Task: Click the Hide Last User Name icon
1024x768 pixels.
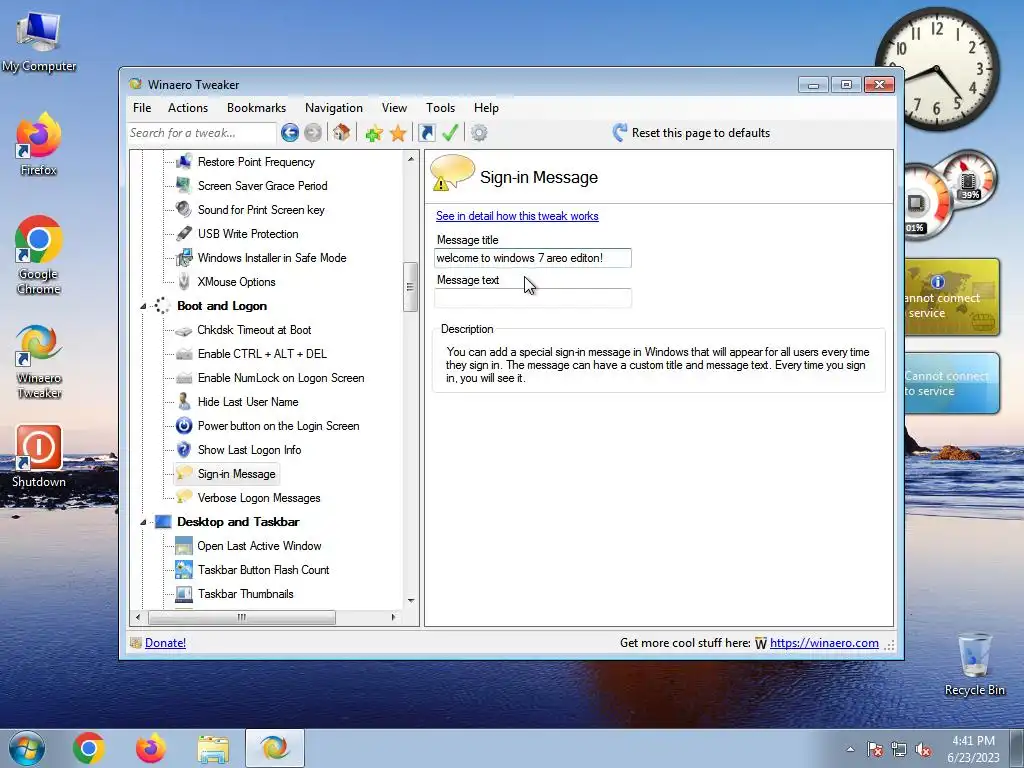Action: (184, 402)
